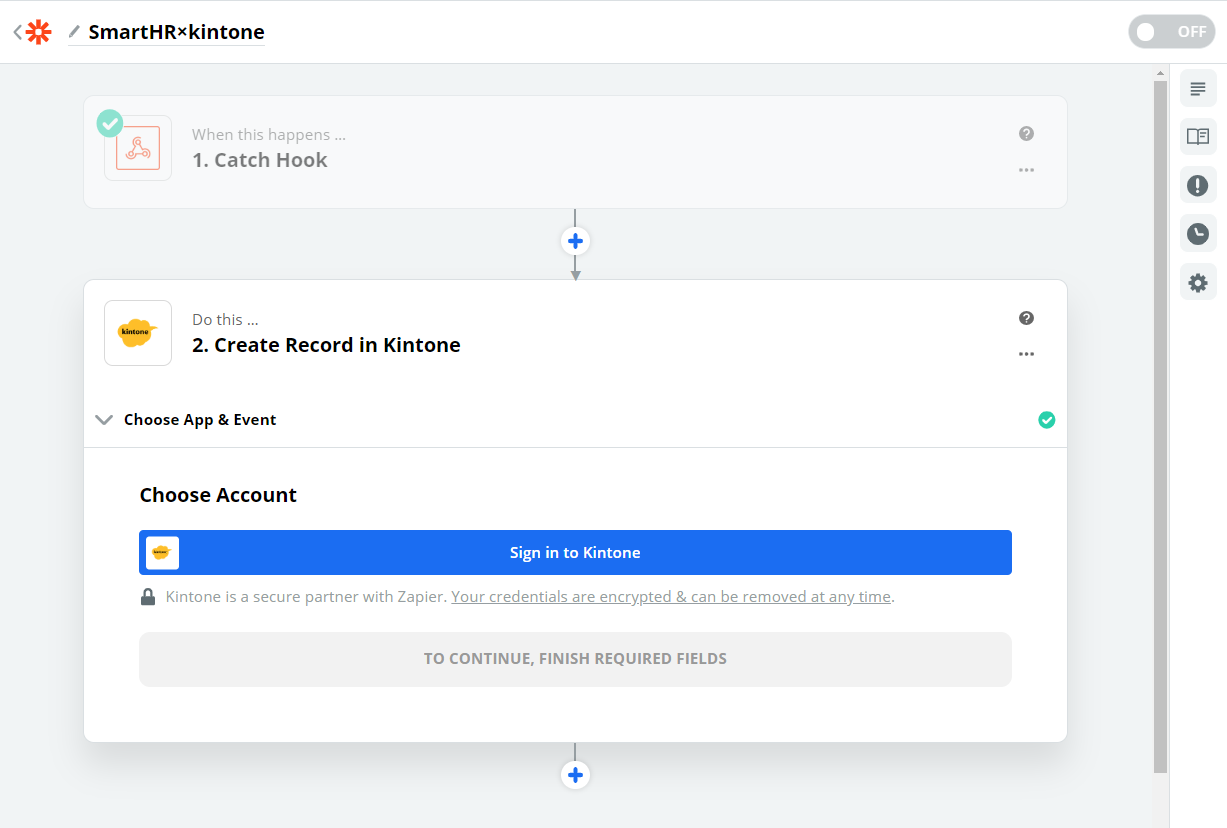Open the Zap issues exclamation icon
The height and width of the screenshot is (828, 1227).
[x=1198, y=185]
